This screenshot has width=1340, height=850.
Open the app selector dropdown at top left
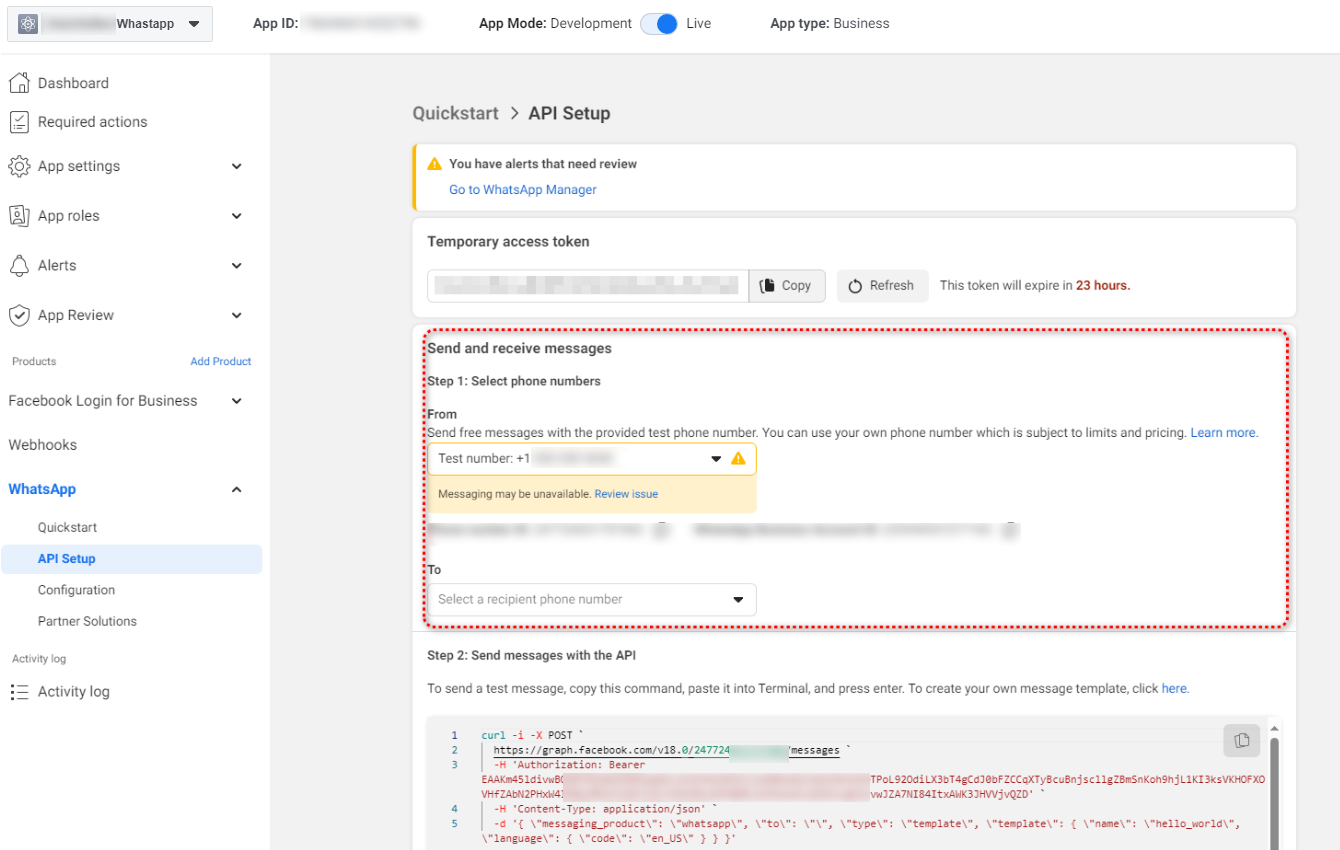pyautogui.click(x=110, y=24)
